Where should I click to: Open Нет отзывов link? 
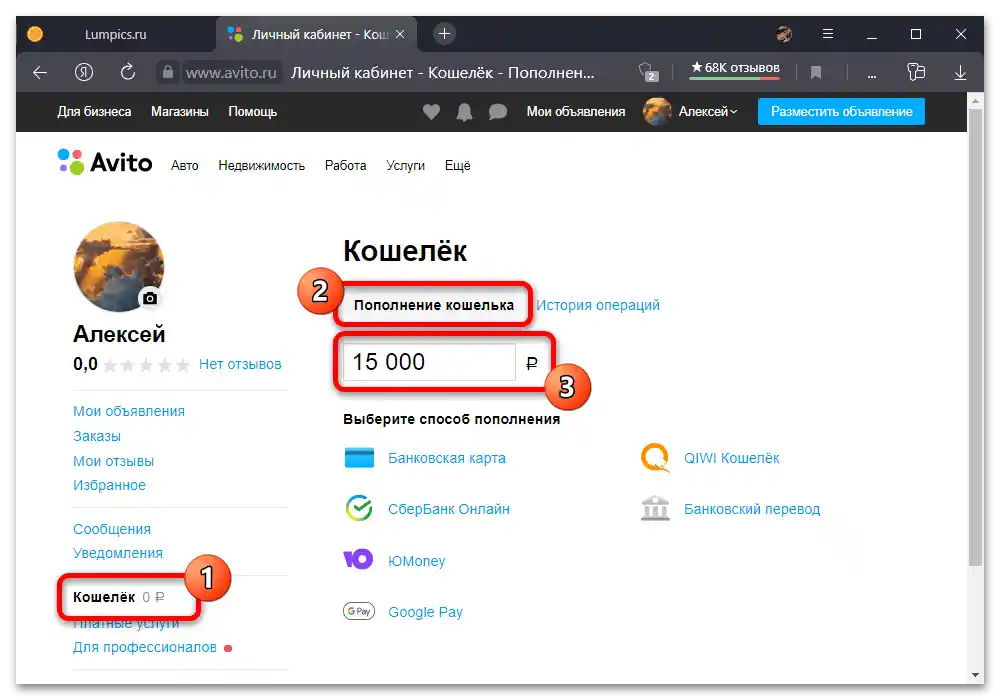pos(240,365)
